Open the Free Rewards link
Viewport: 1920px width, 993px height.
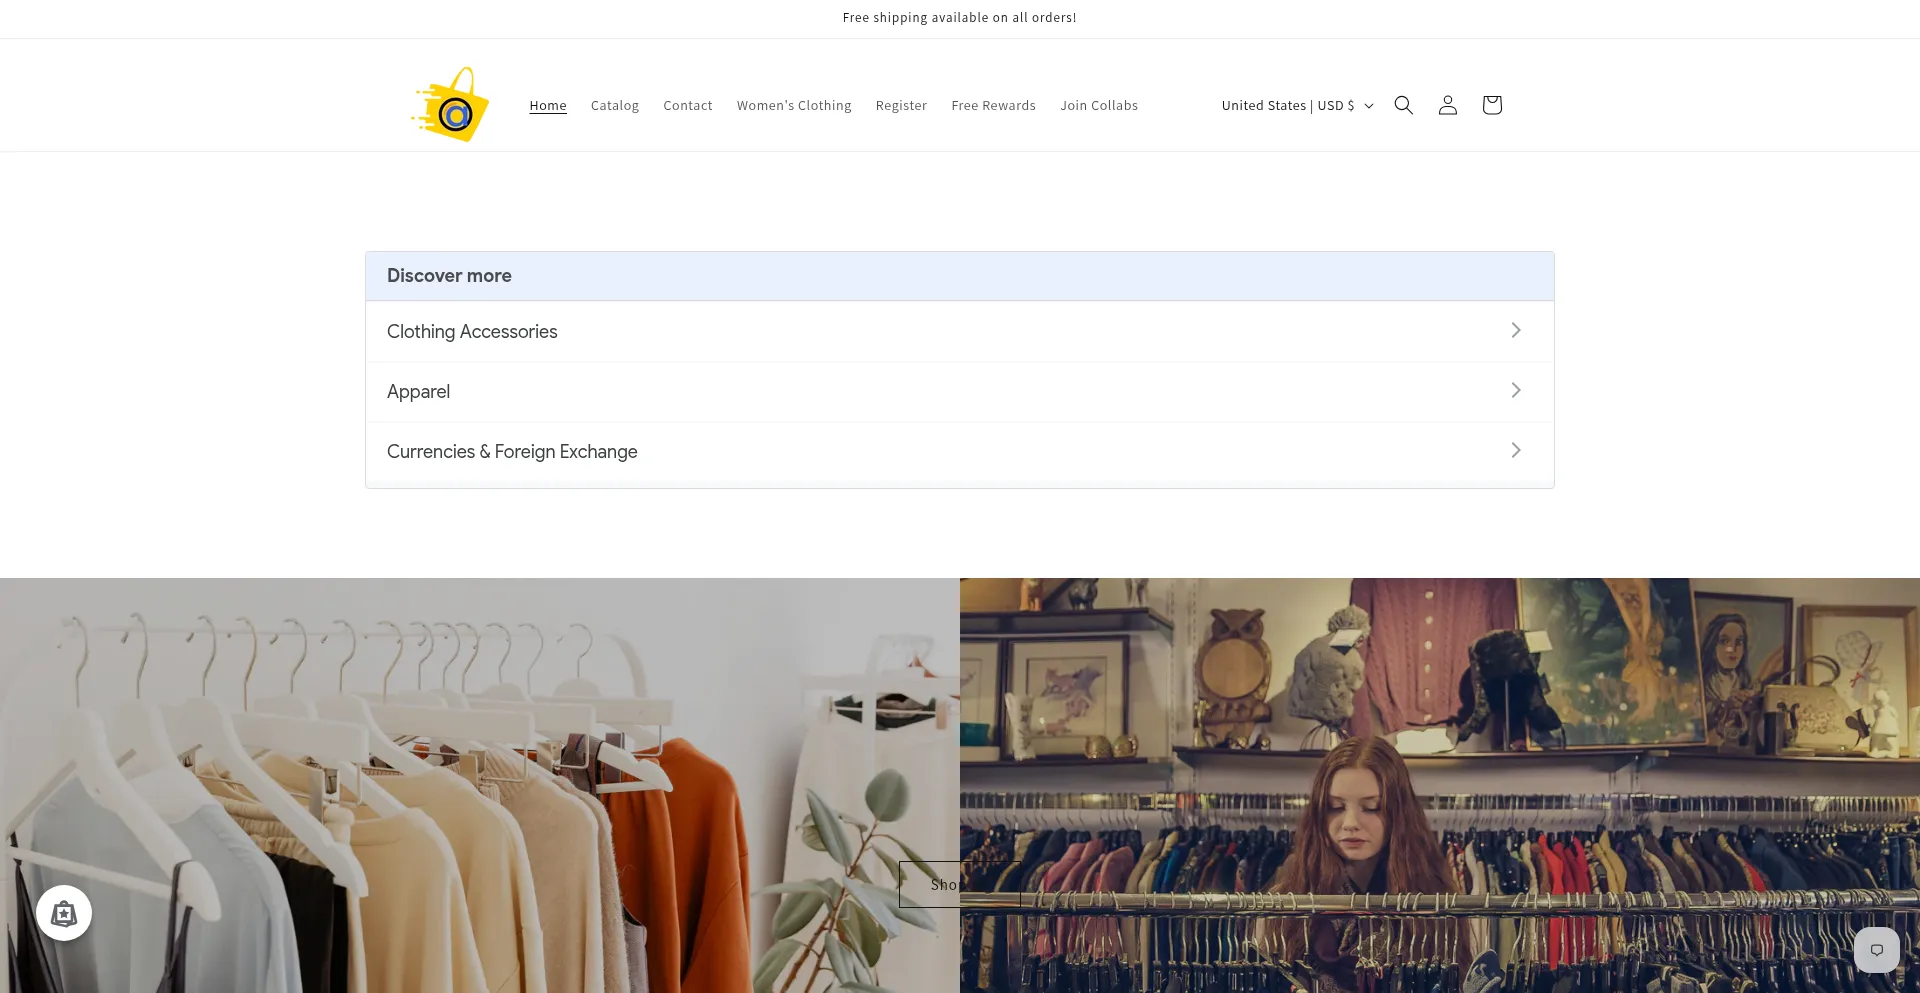993,105
